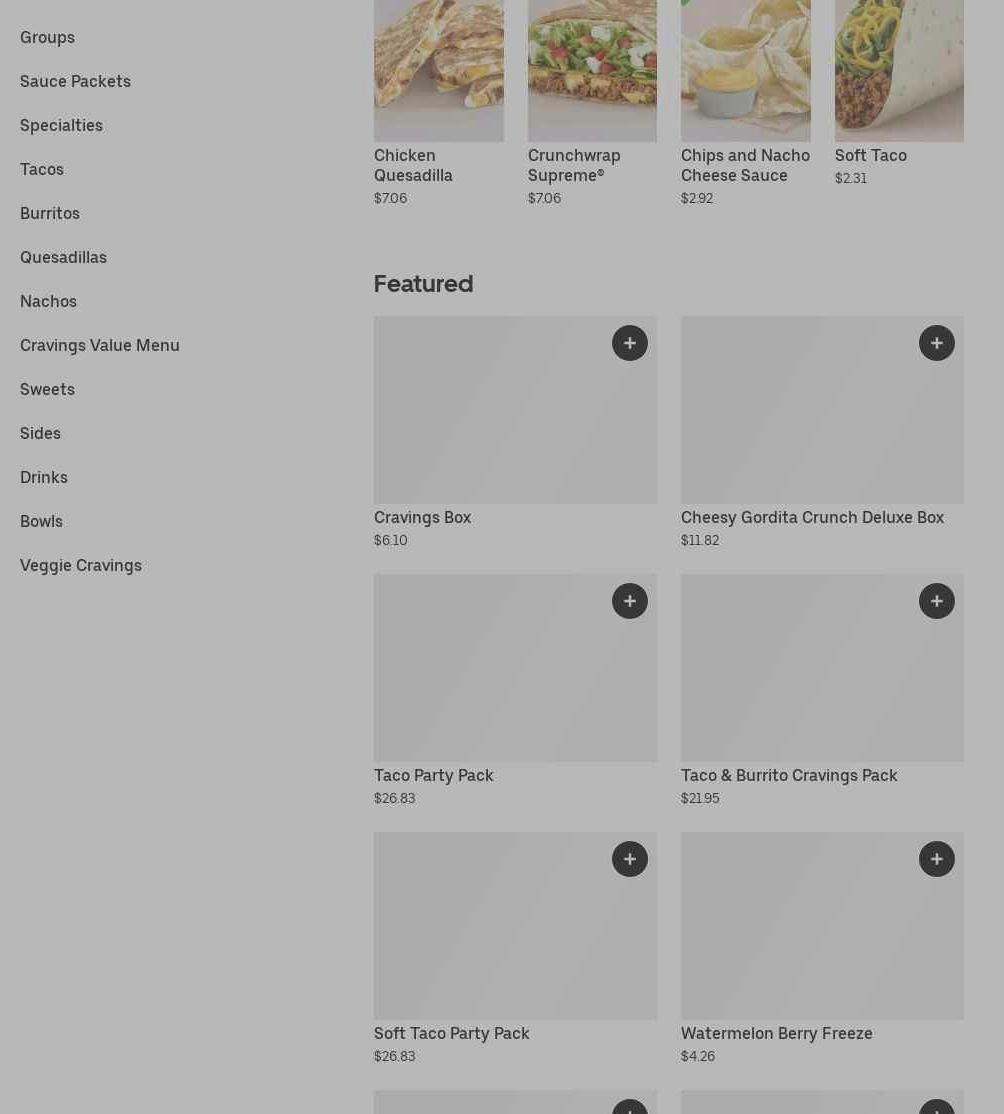Jump to Sauce Packets section
Image resolution: width=1004 pixels, height=1114 pixels.
tap(75, 81)
